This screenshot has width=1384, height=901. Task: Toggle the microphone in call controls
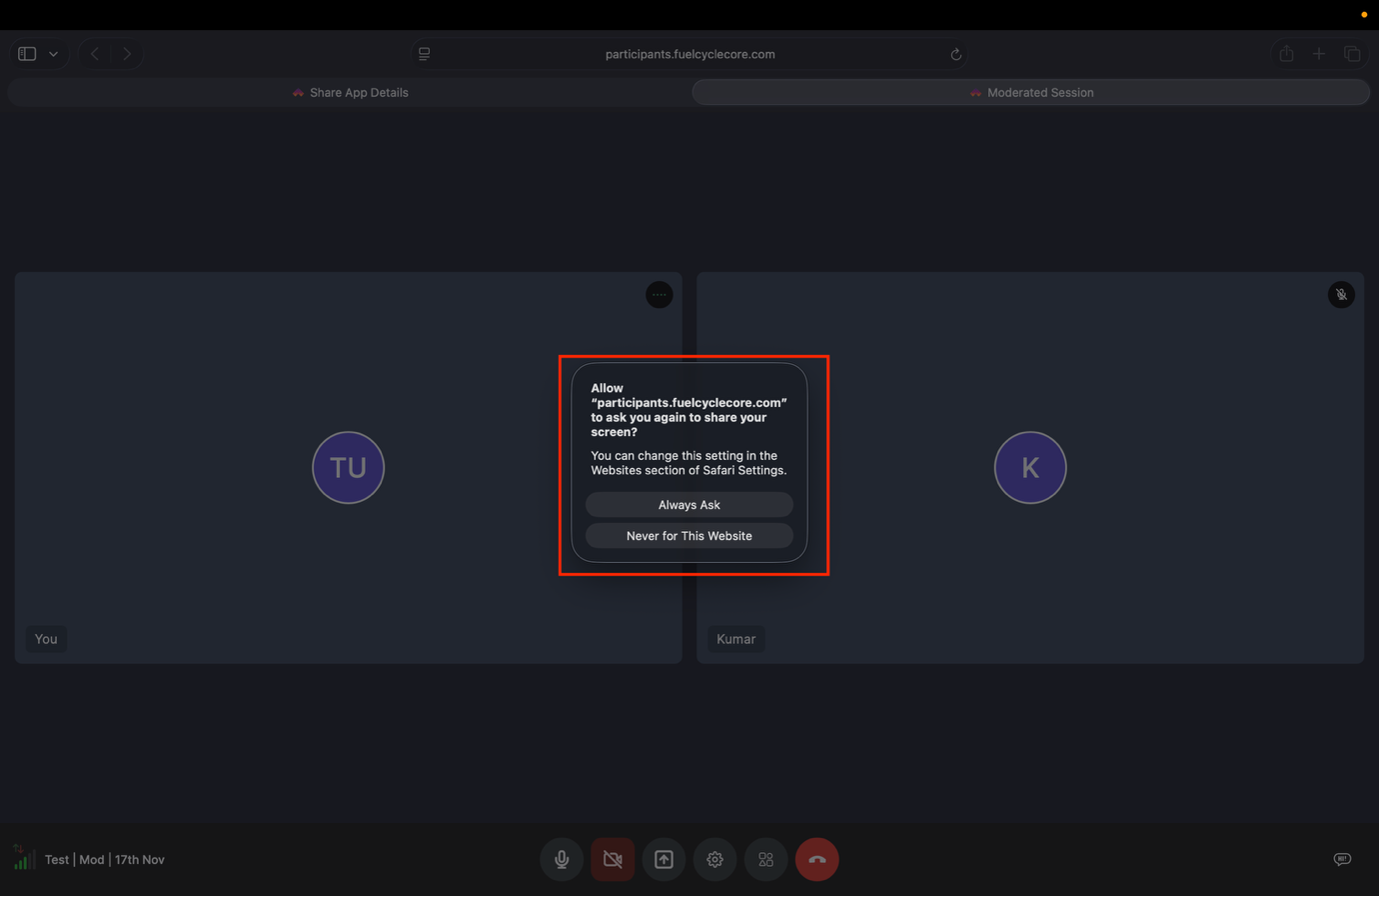pos(562,859)
